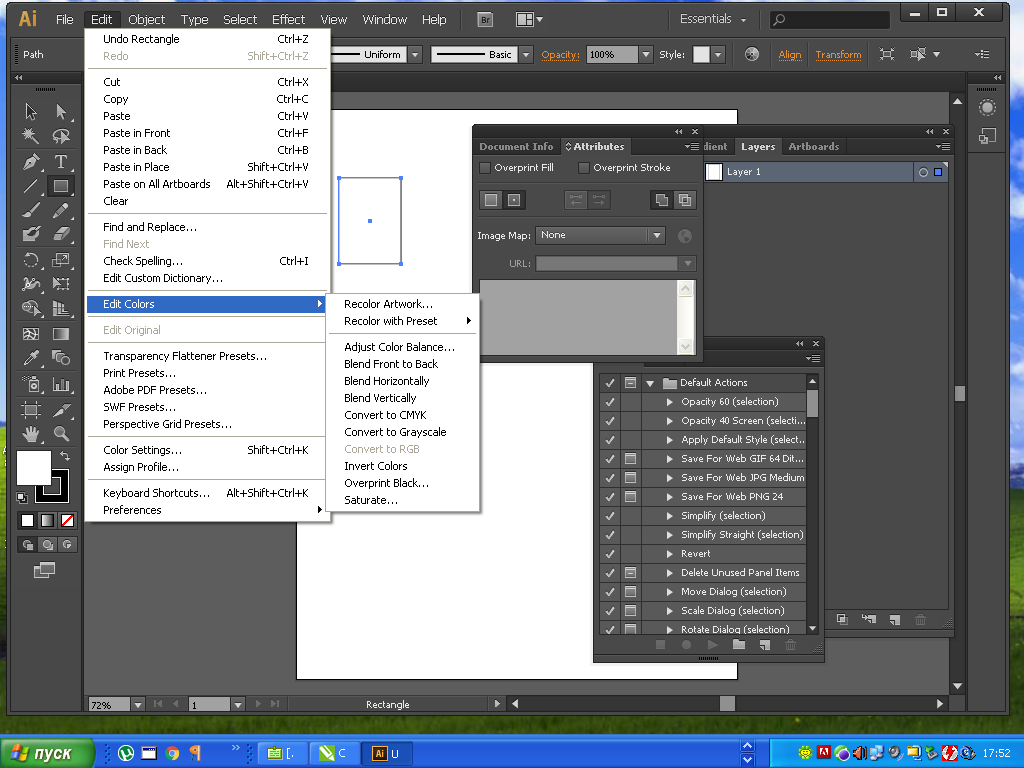This screenshot has width=1024, height=768.
Task: Click the Align link in control bar
Action: point(790,55)
